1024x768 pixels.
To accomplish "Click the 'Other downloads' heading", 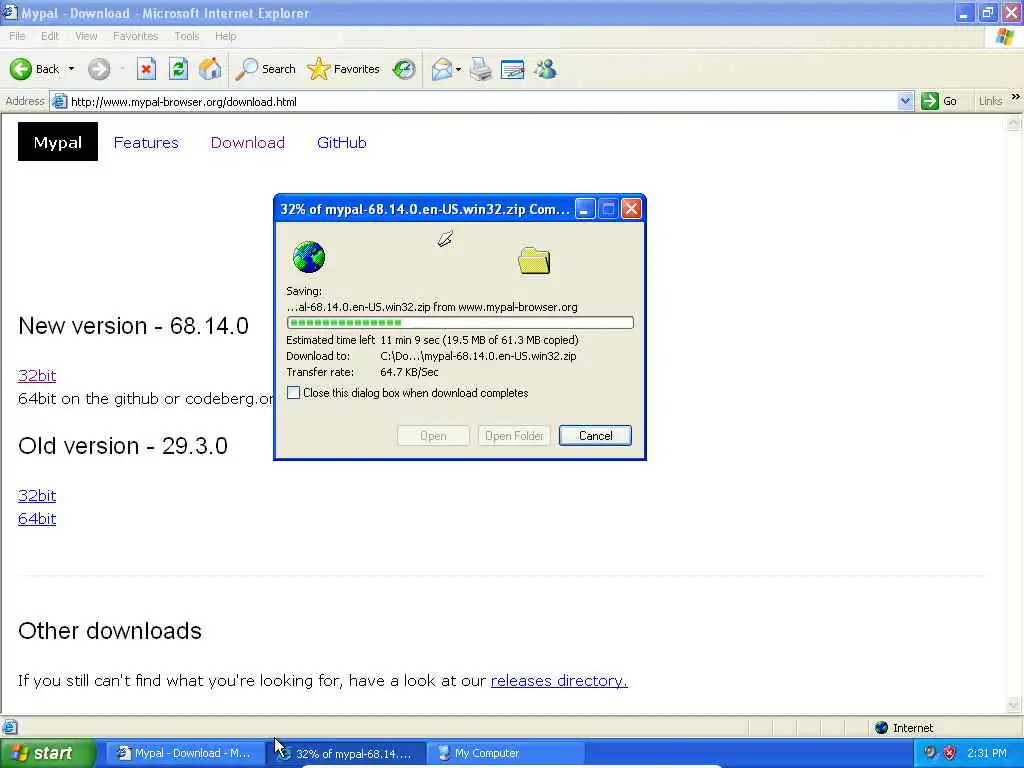I will (x=110, y=631).
